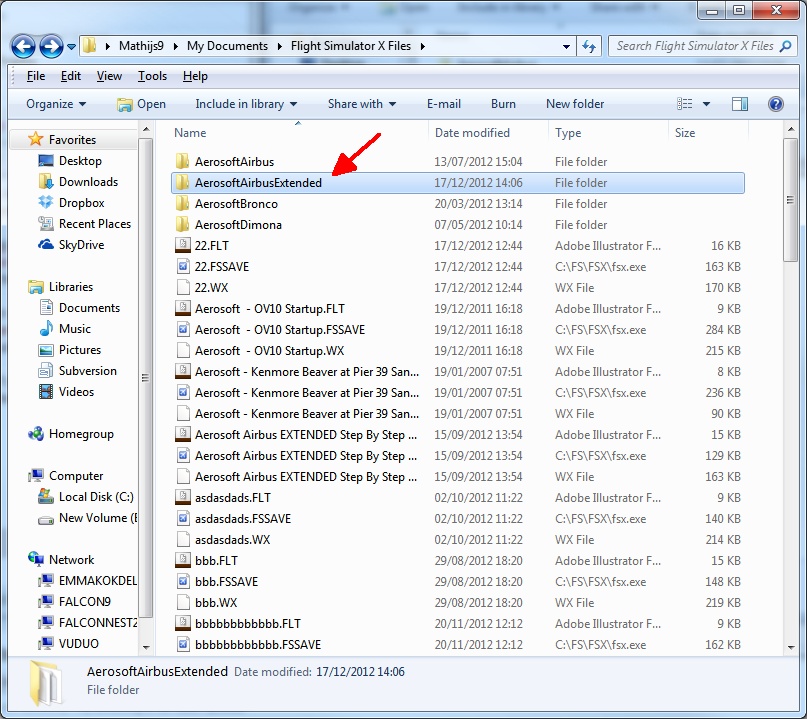
Task: Open the FALCON9 network computer
Action: [84, 602]
